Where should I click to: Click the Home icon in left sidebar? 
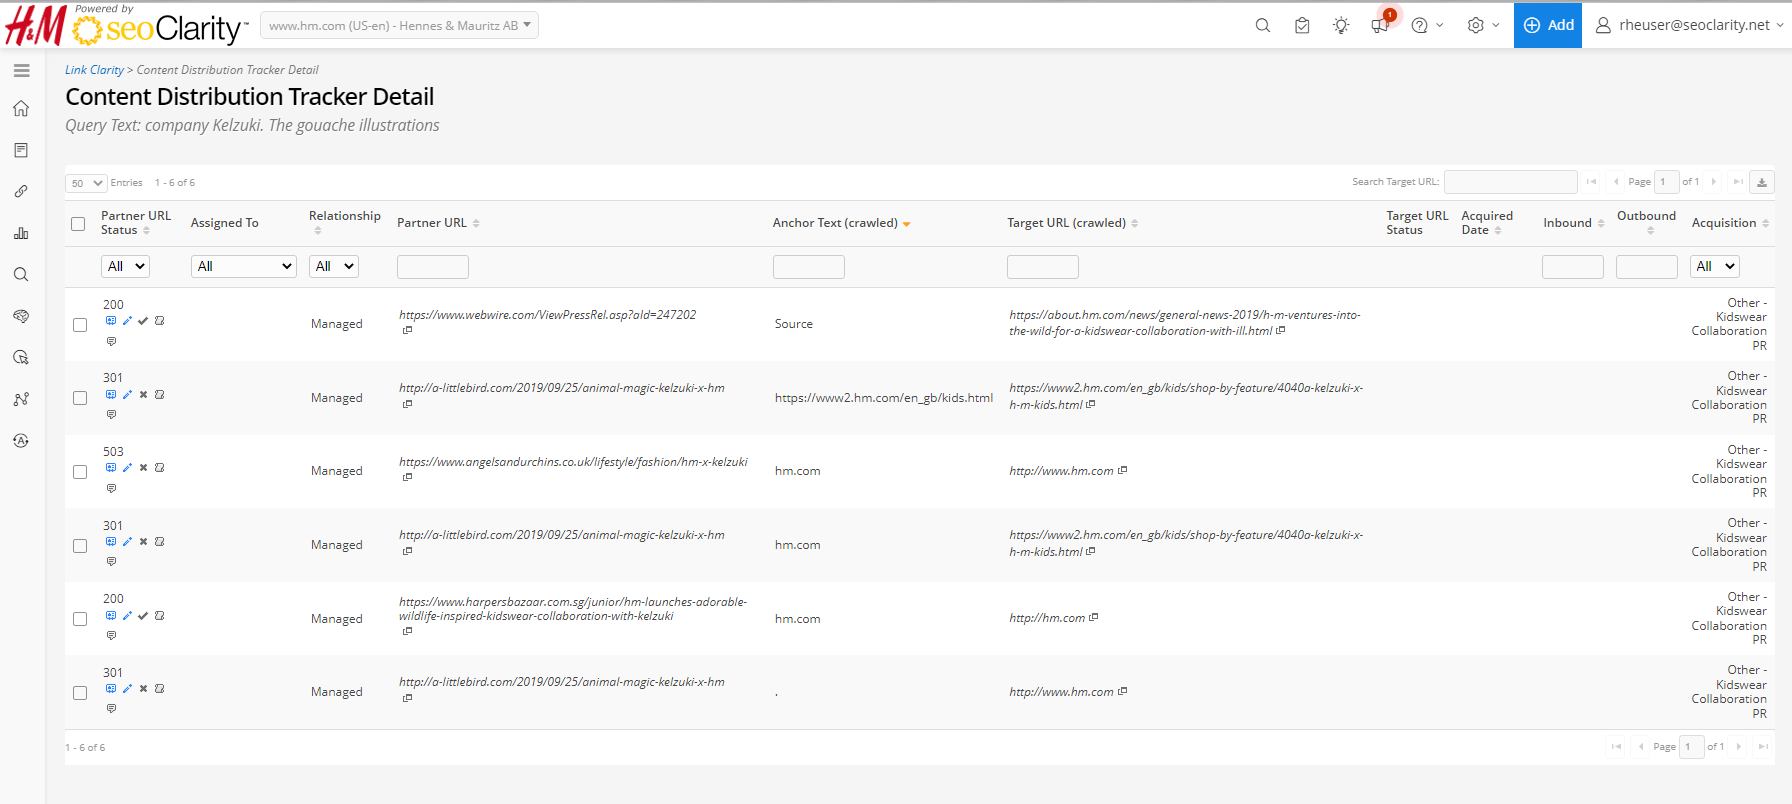(21, 108)
